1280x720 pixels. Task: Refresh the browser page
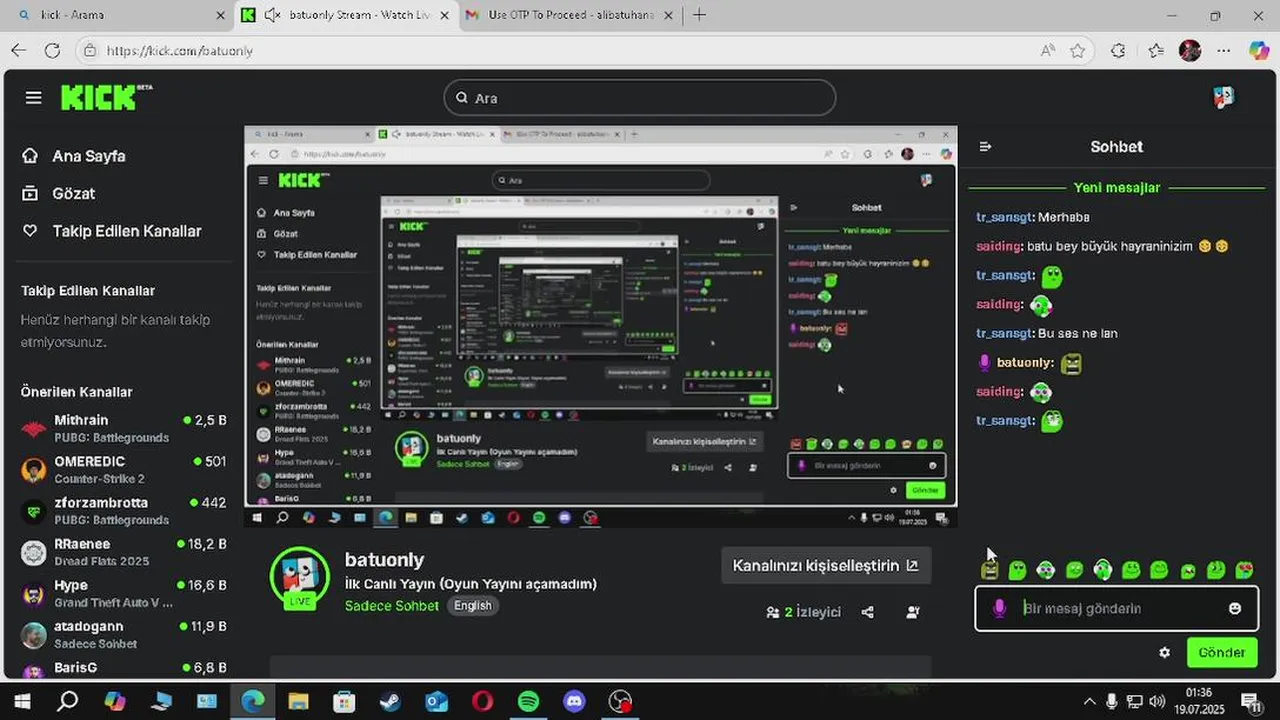tap(53, 50)
